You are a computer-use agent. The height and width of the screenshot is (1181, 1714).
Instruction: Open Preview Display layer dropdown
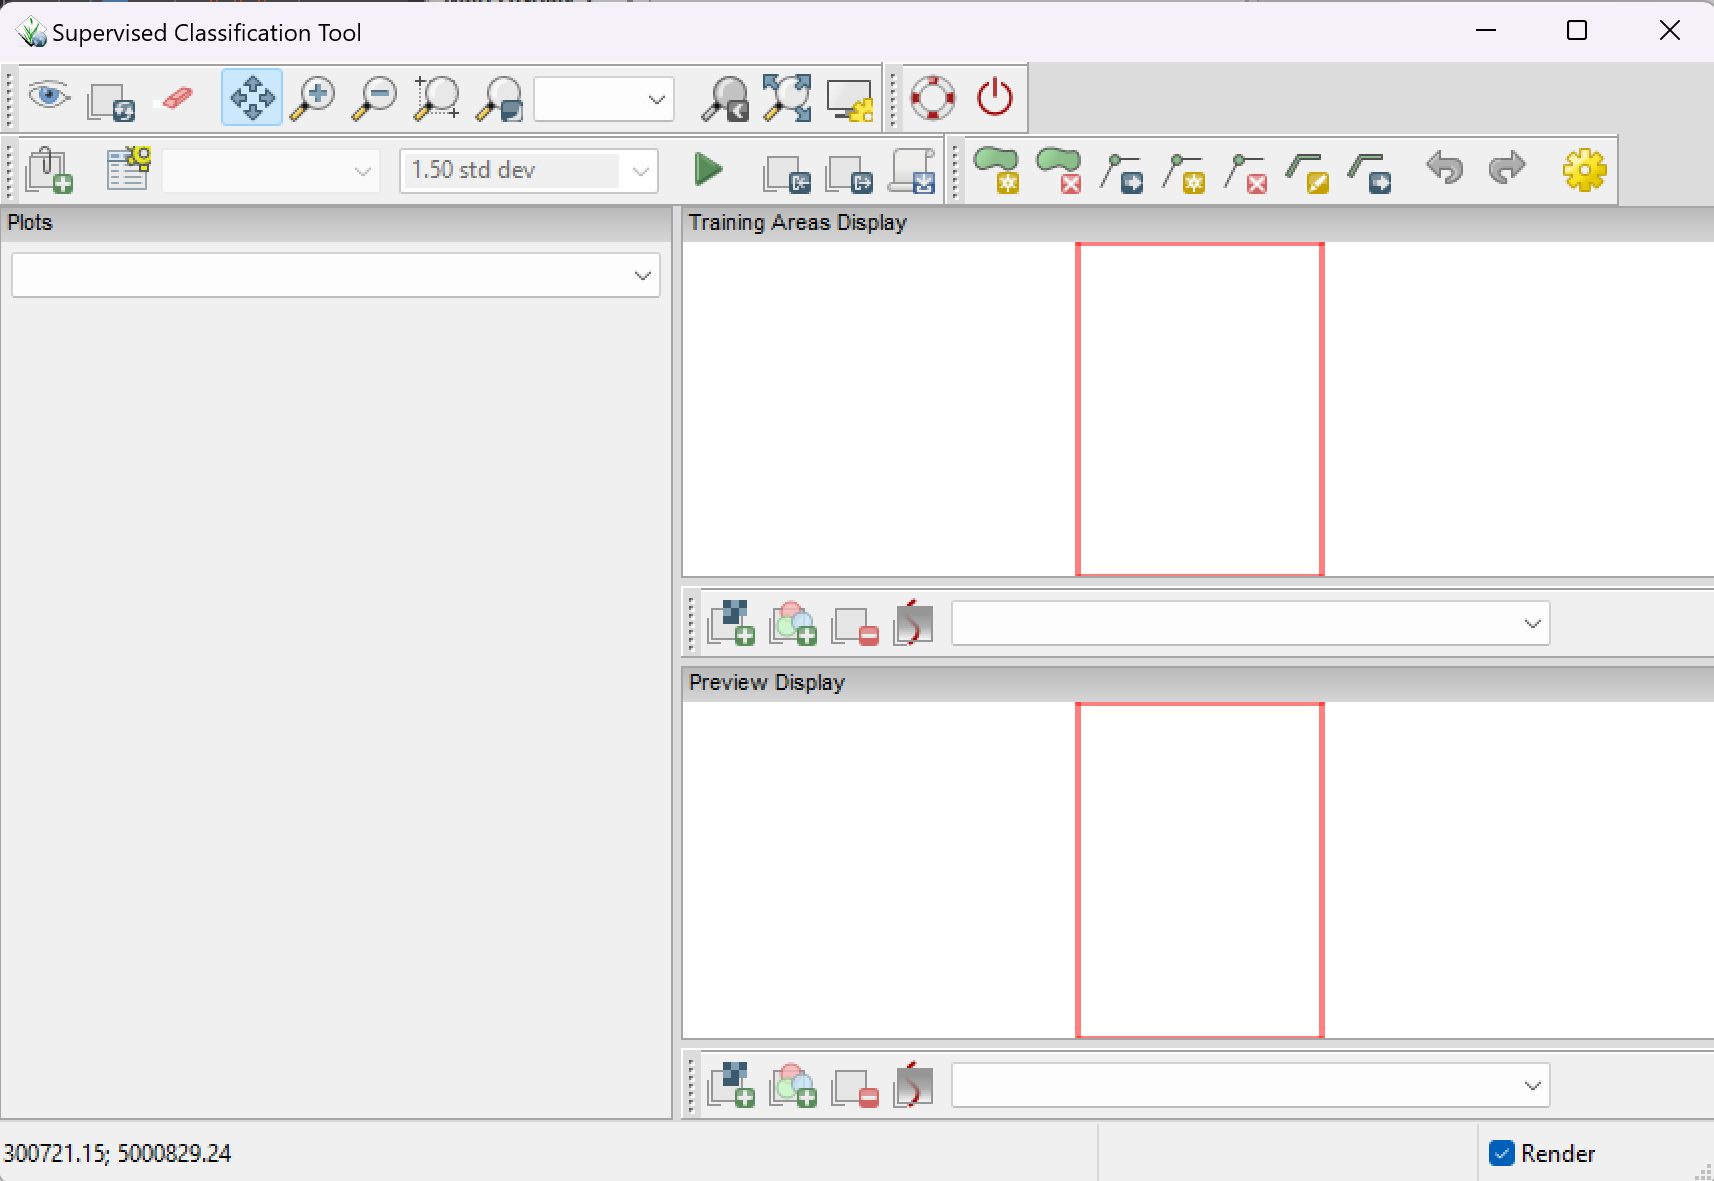pyautogui.click(x=1251, y=1085)
